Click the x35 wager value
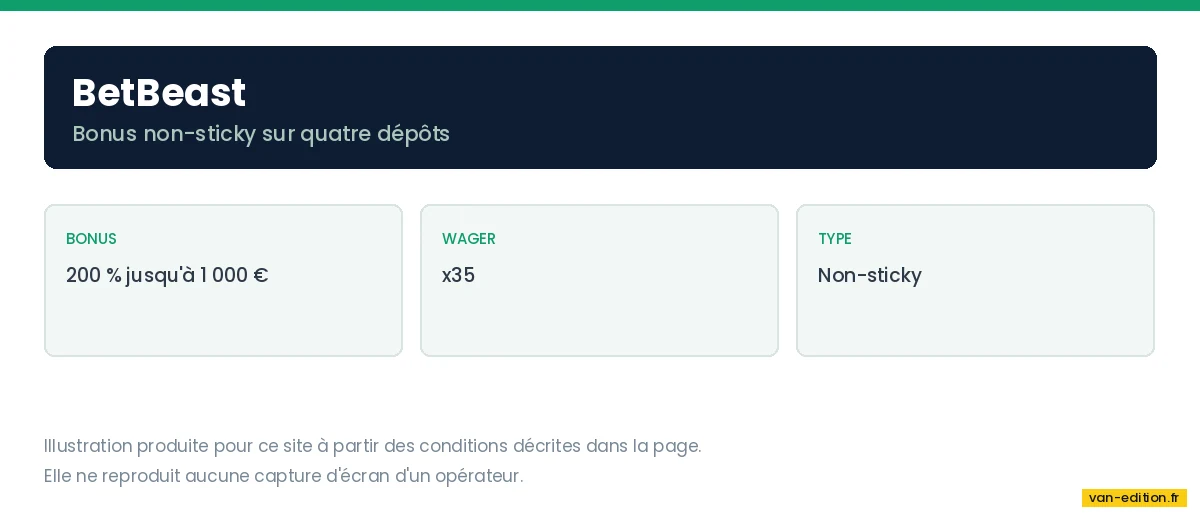The height and width of the screenshot is (520, 1200). [458, 275]
